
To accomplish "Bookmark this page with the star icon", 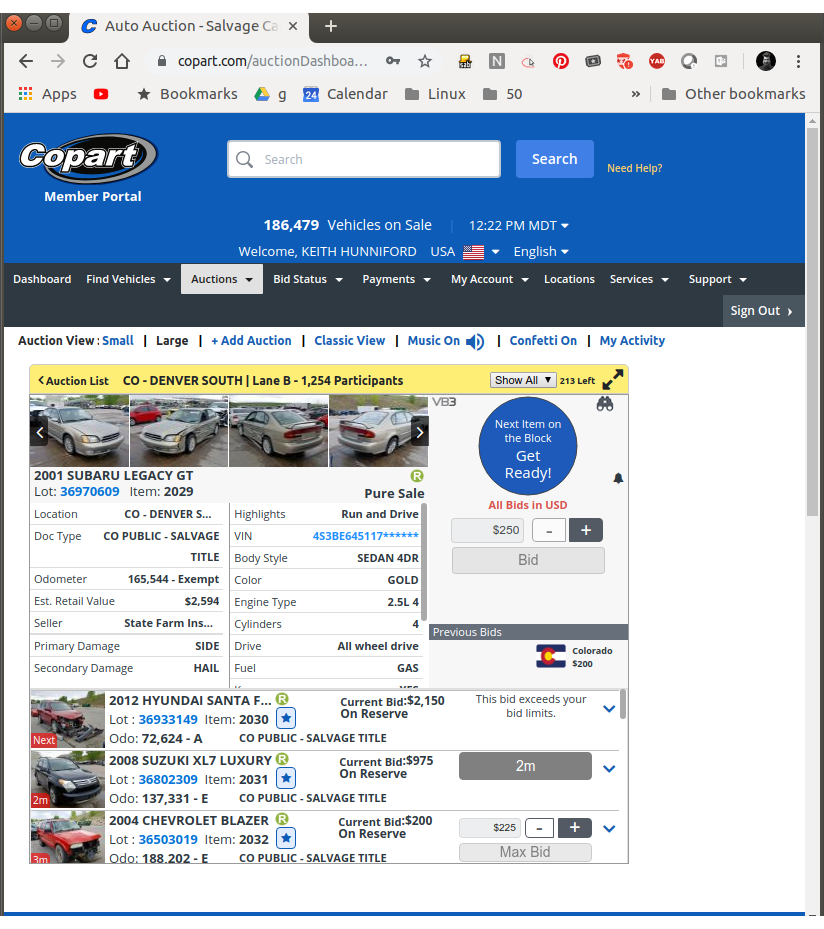I will pos(425,61).
